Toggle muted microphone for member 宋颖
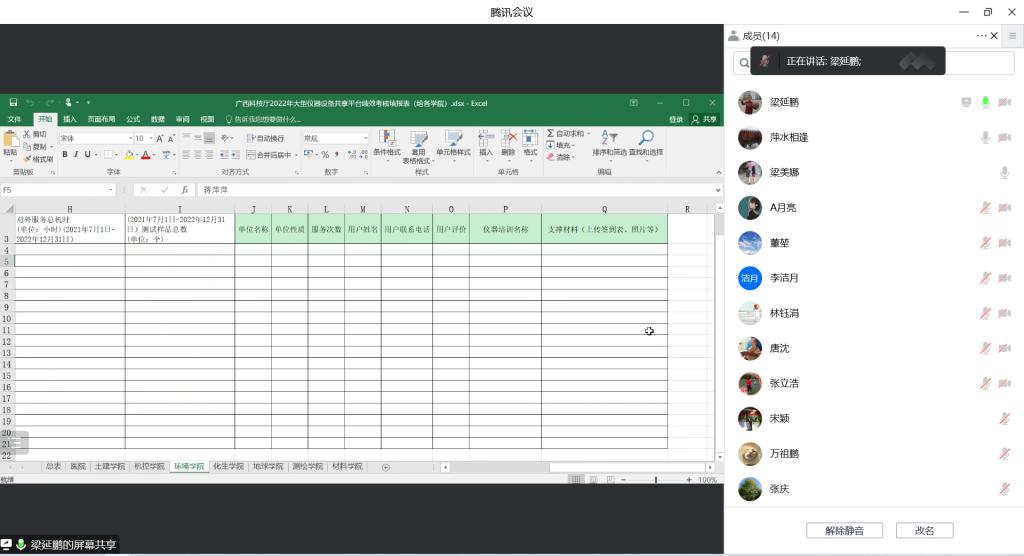The height and width of the screenshot is (556, 1024). point(1004,419)
